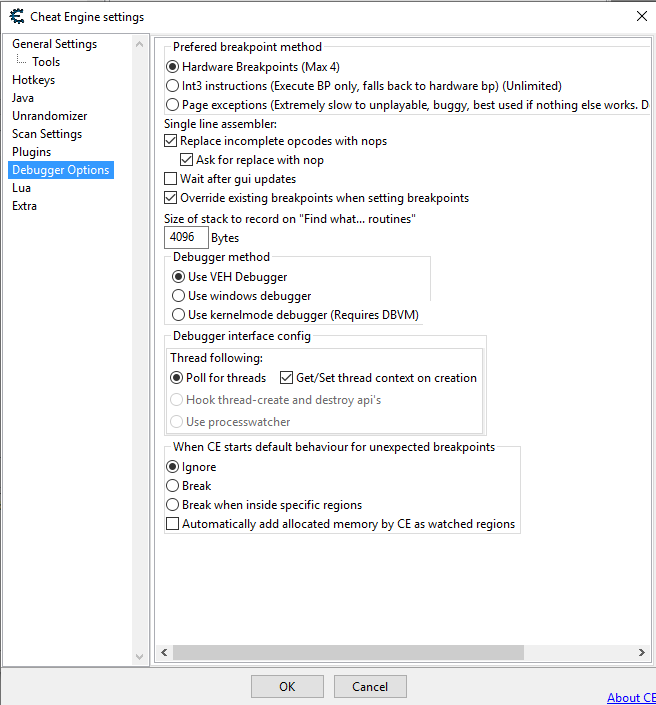Uncheck Replace incomplete opcodes with nops
Screen dimensions: 656x705
click(x=171, y=142)
